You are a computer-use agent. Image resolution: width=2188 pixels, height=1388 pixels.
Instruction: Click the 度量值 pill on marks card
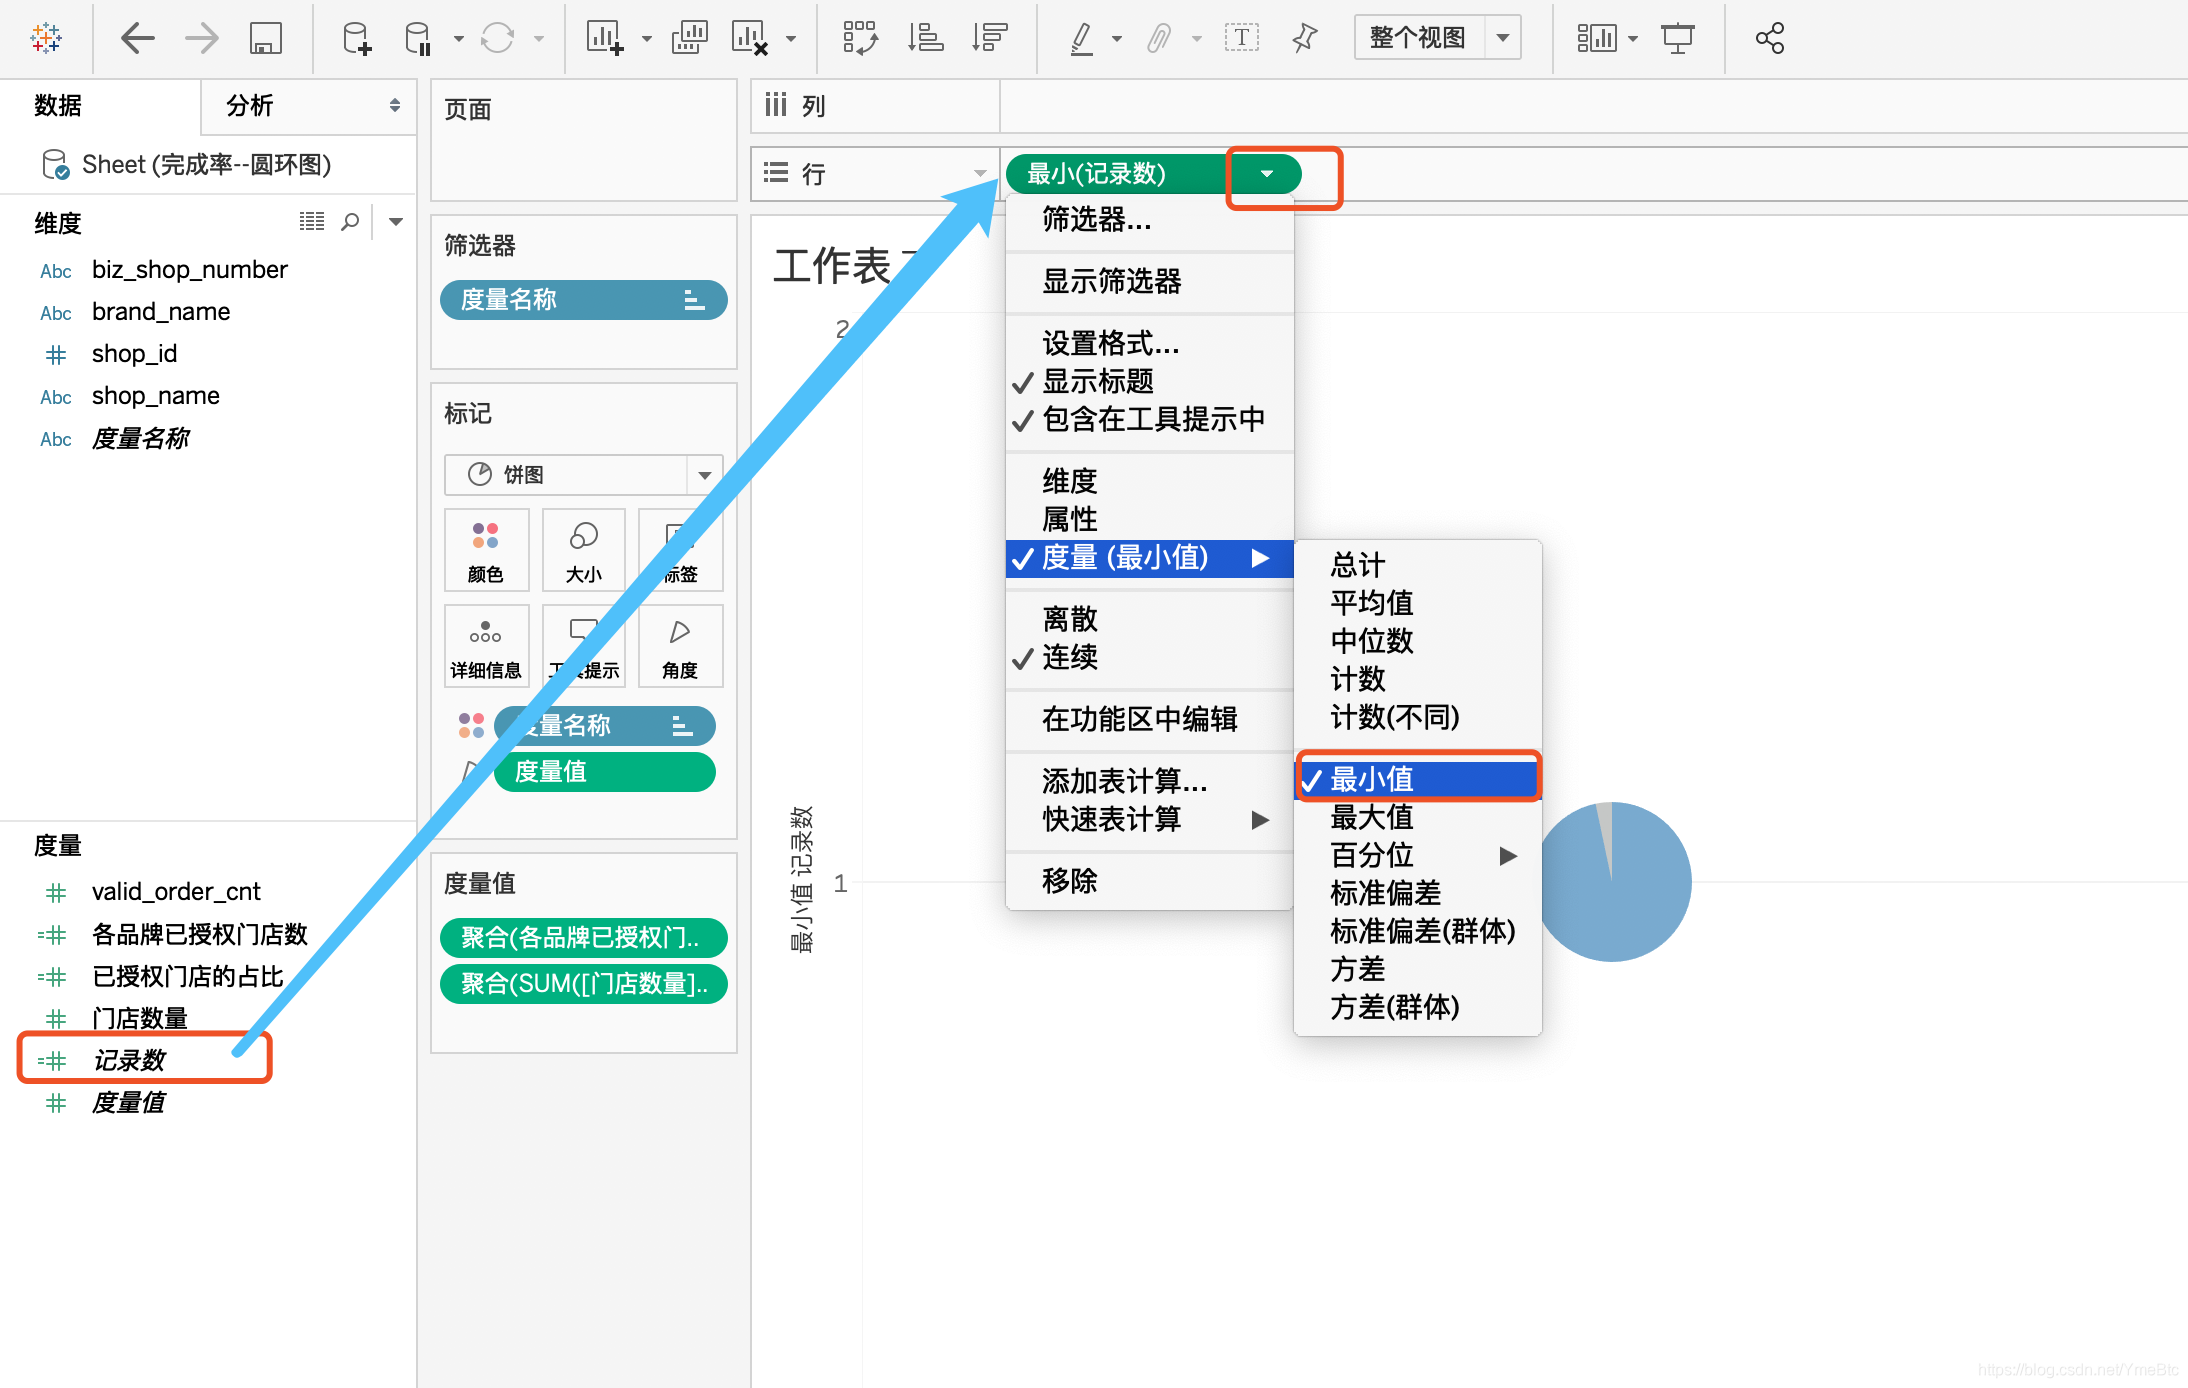tap(605, 771)
